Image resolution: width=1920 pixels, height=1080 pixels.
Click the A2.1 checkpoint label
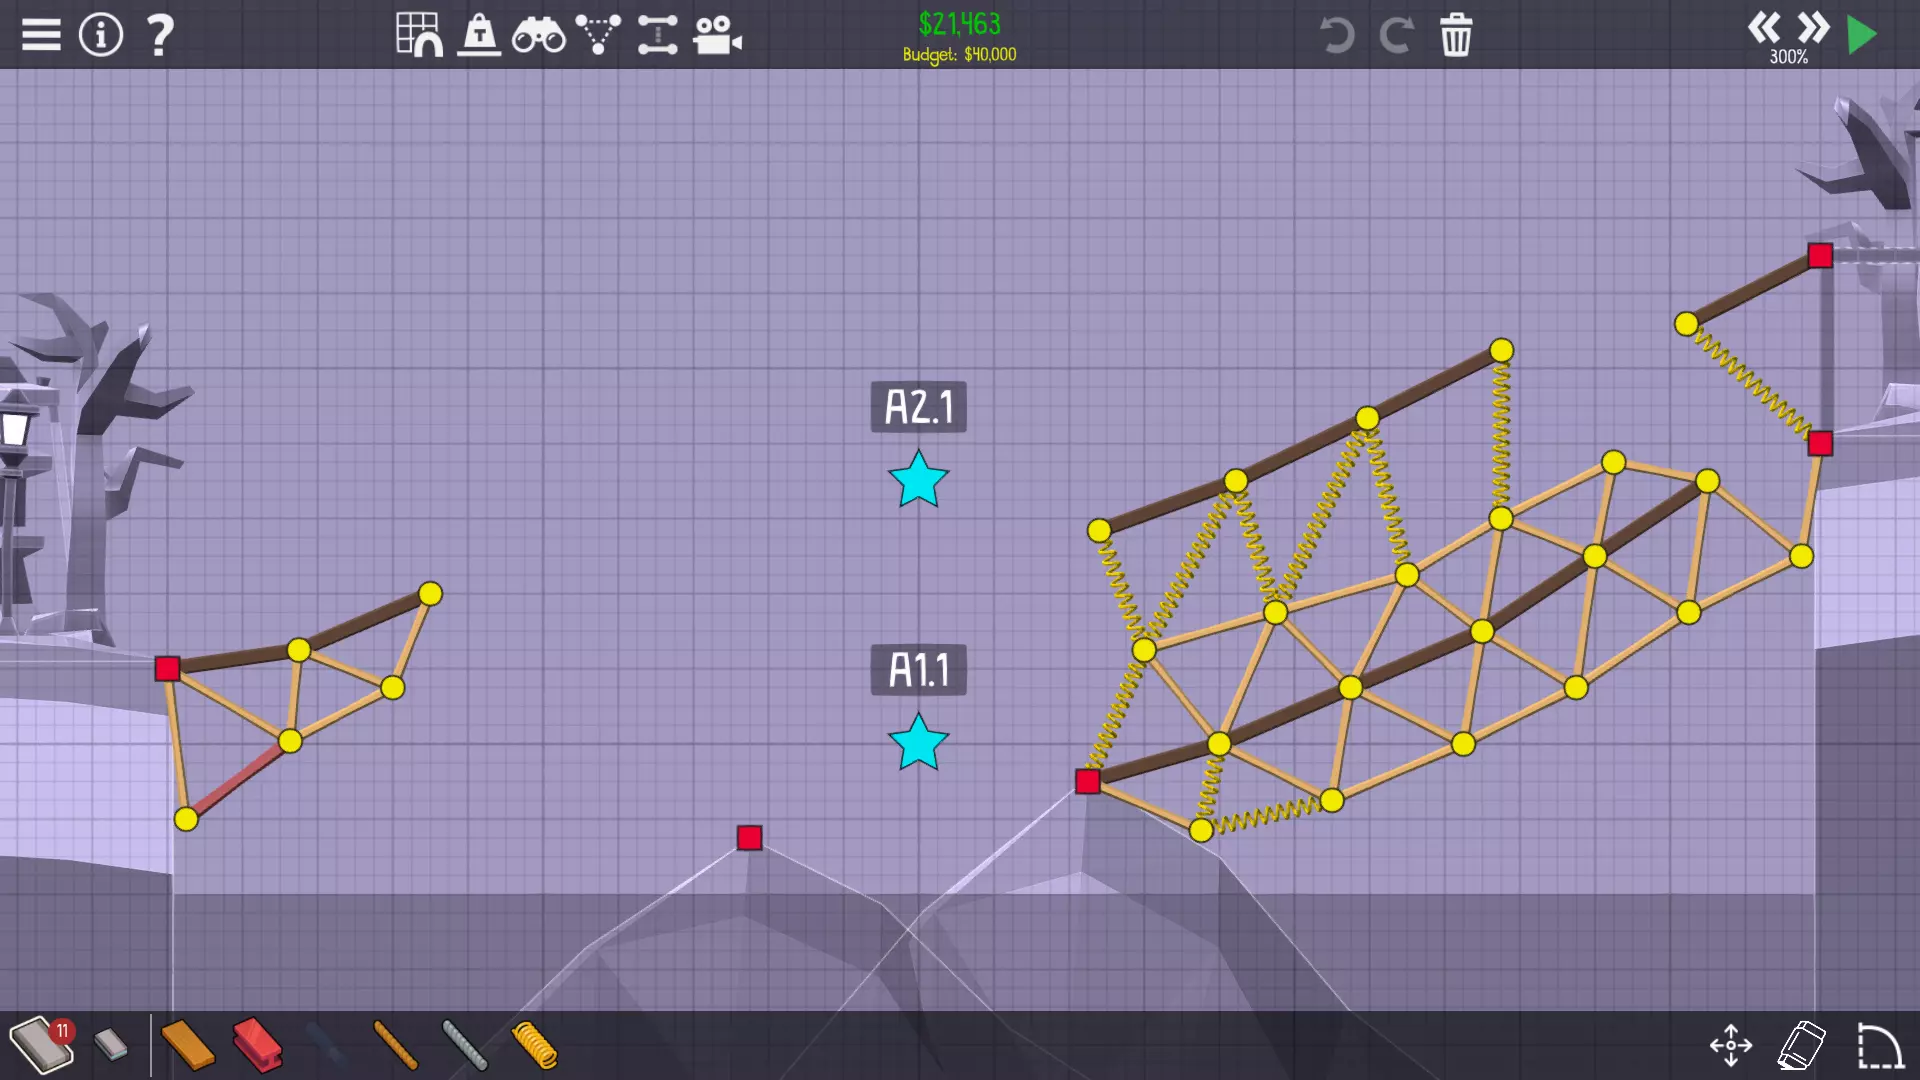[x=918, y=407]
